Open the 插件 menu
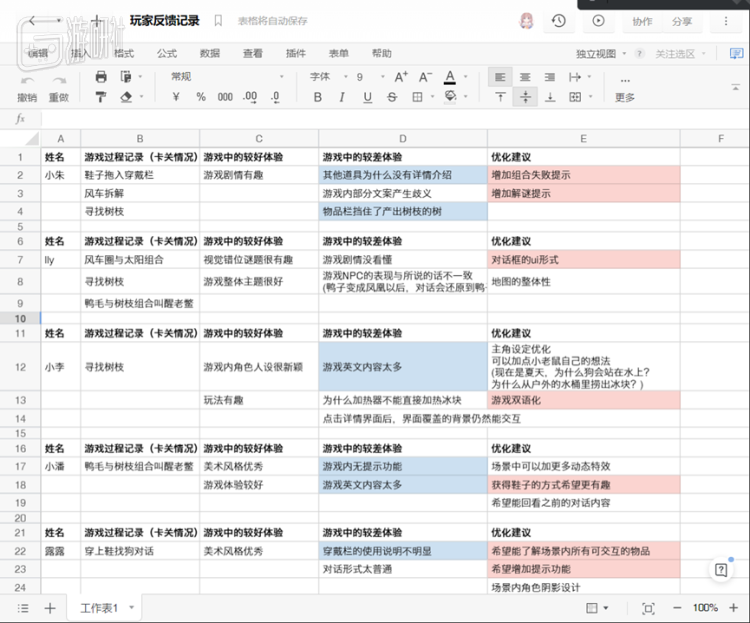Viewport: 750px width, 623px height. [x=296, y=53]
